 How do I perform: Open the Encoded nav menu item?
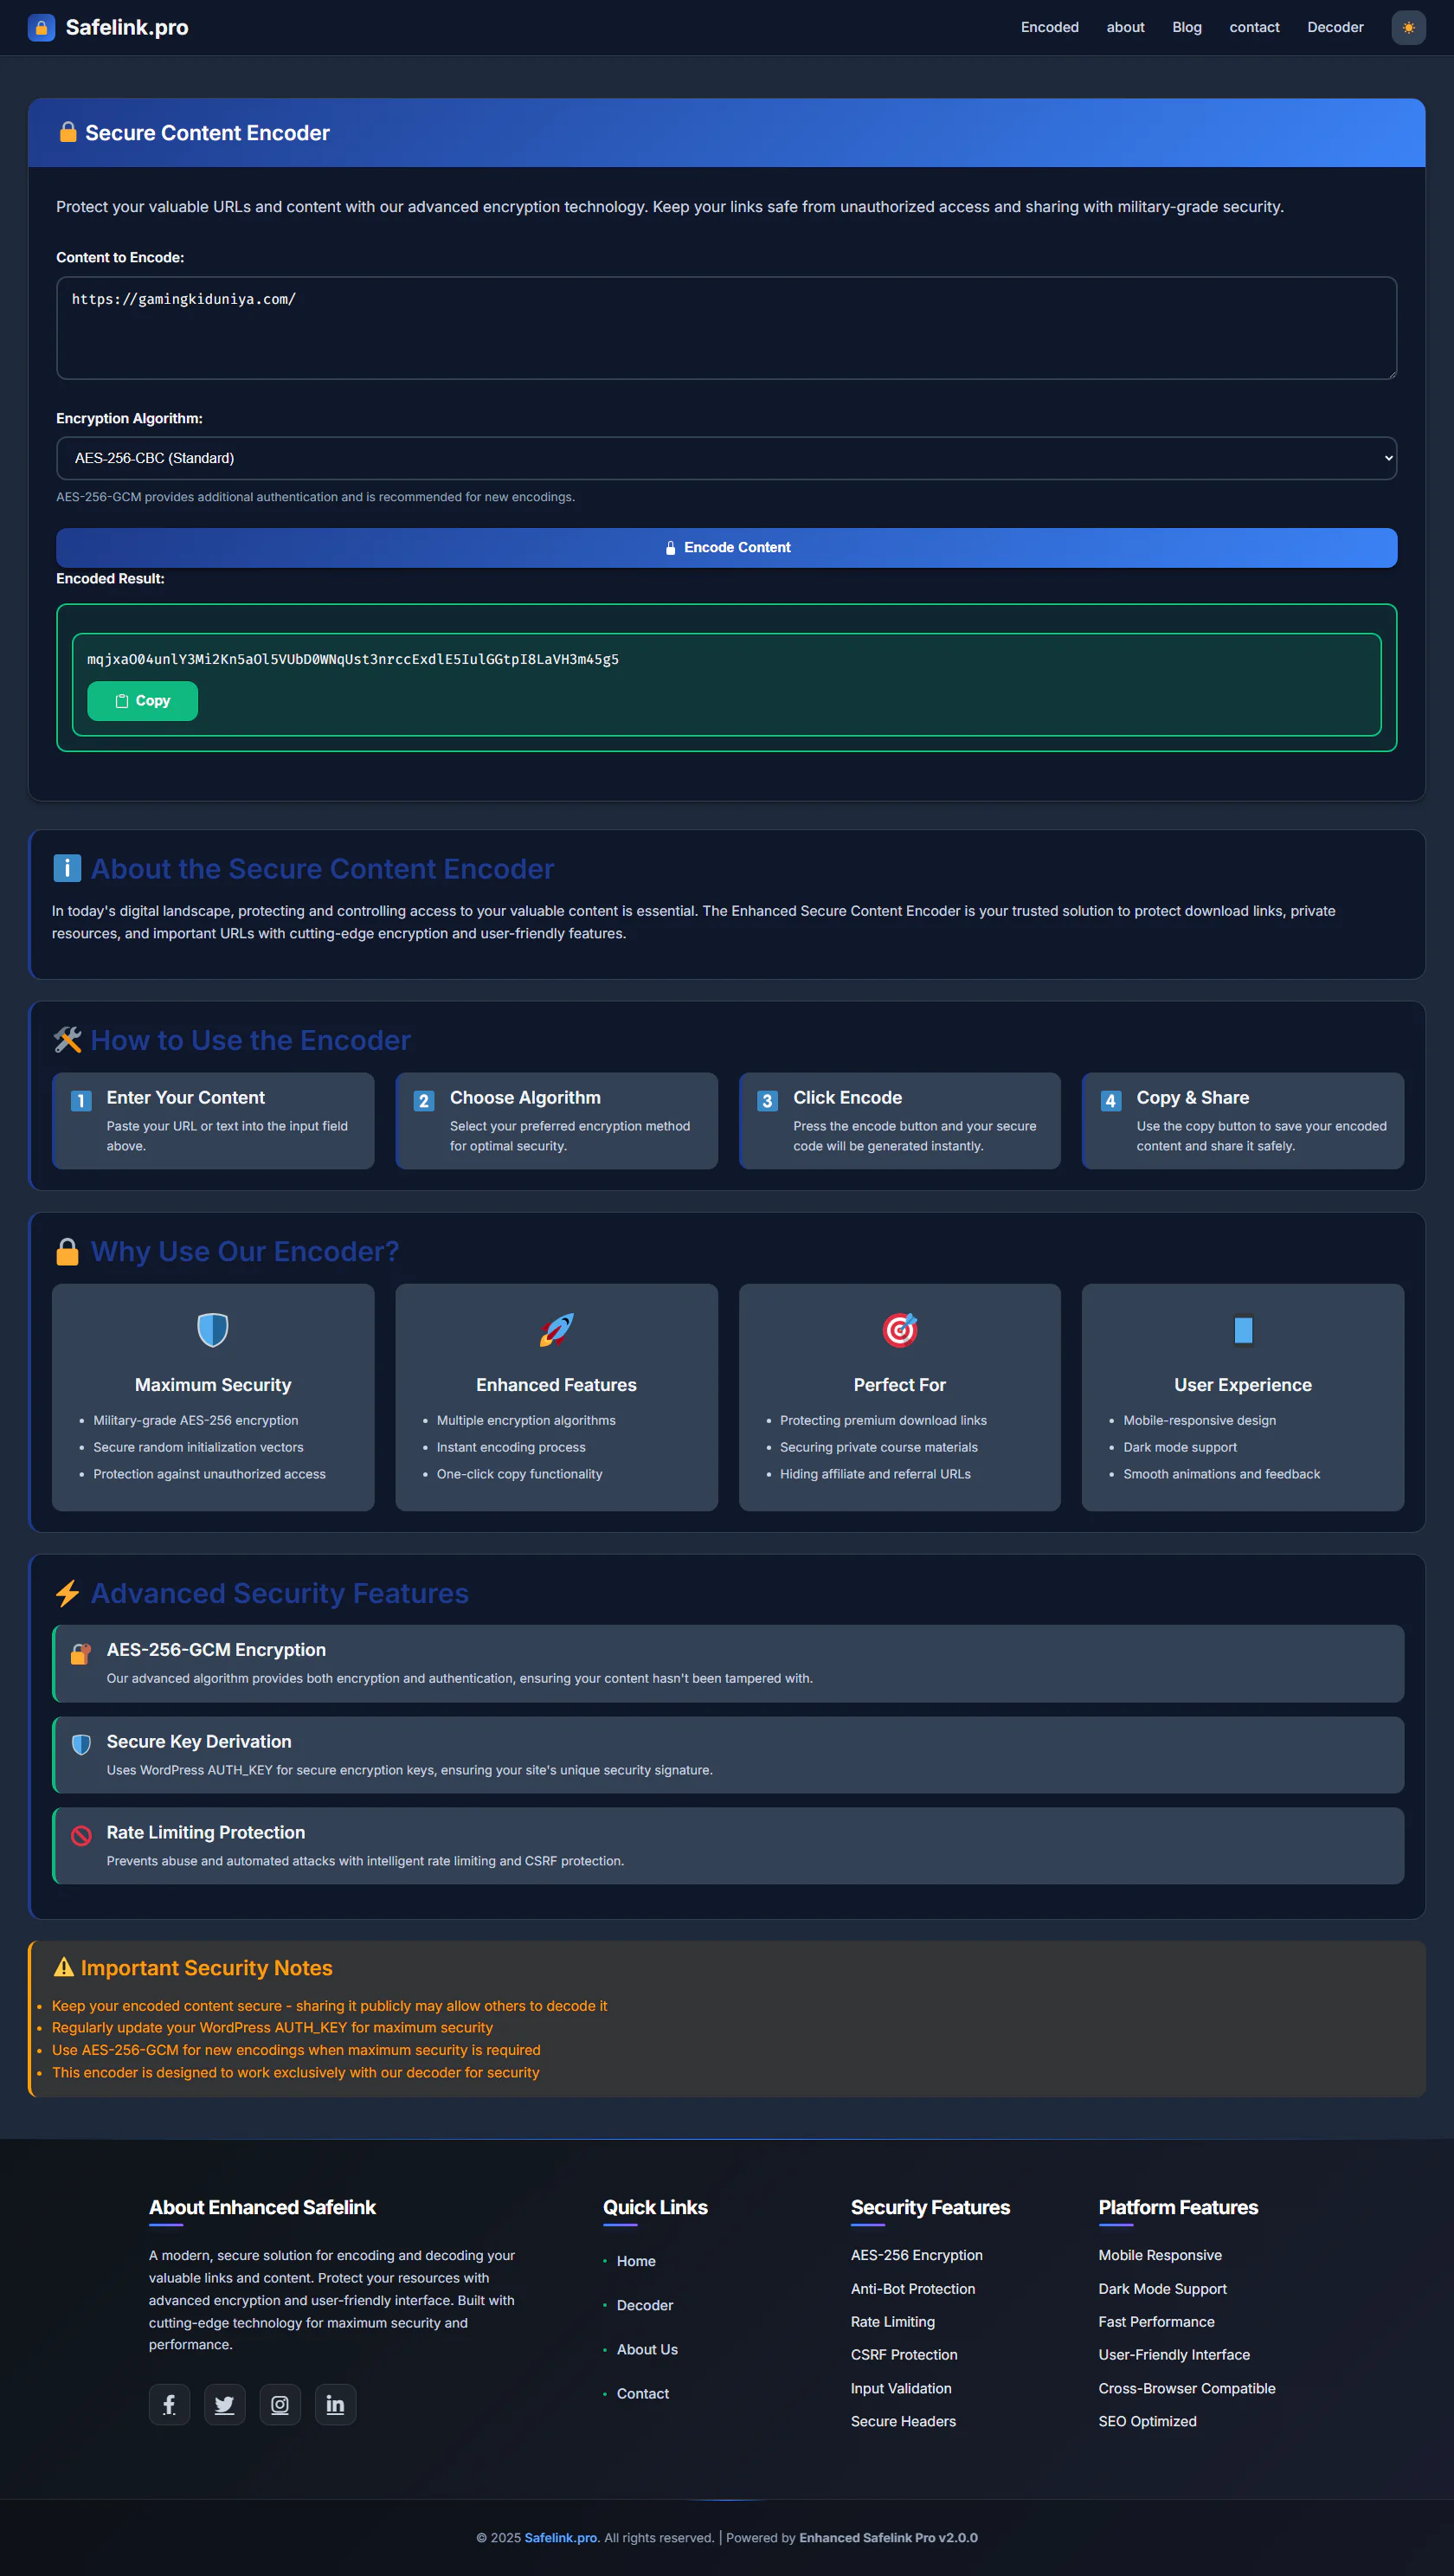coord(1049,28)
